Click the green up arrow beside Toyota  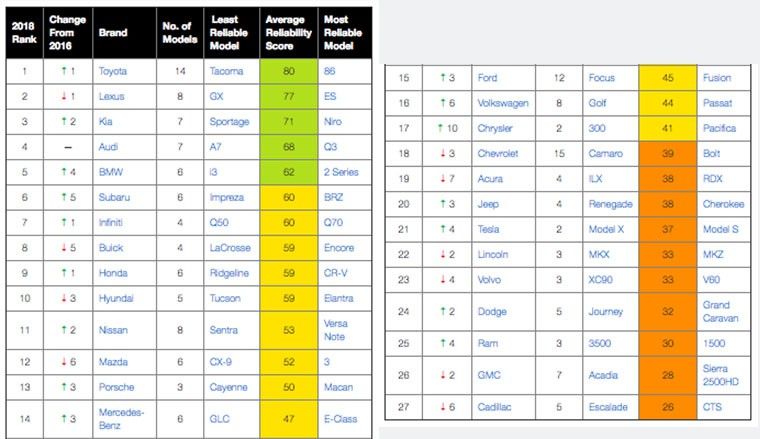tap(63, 71)
